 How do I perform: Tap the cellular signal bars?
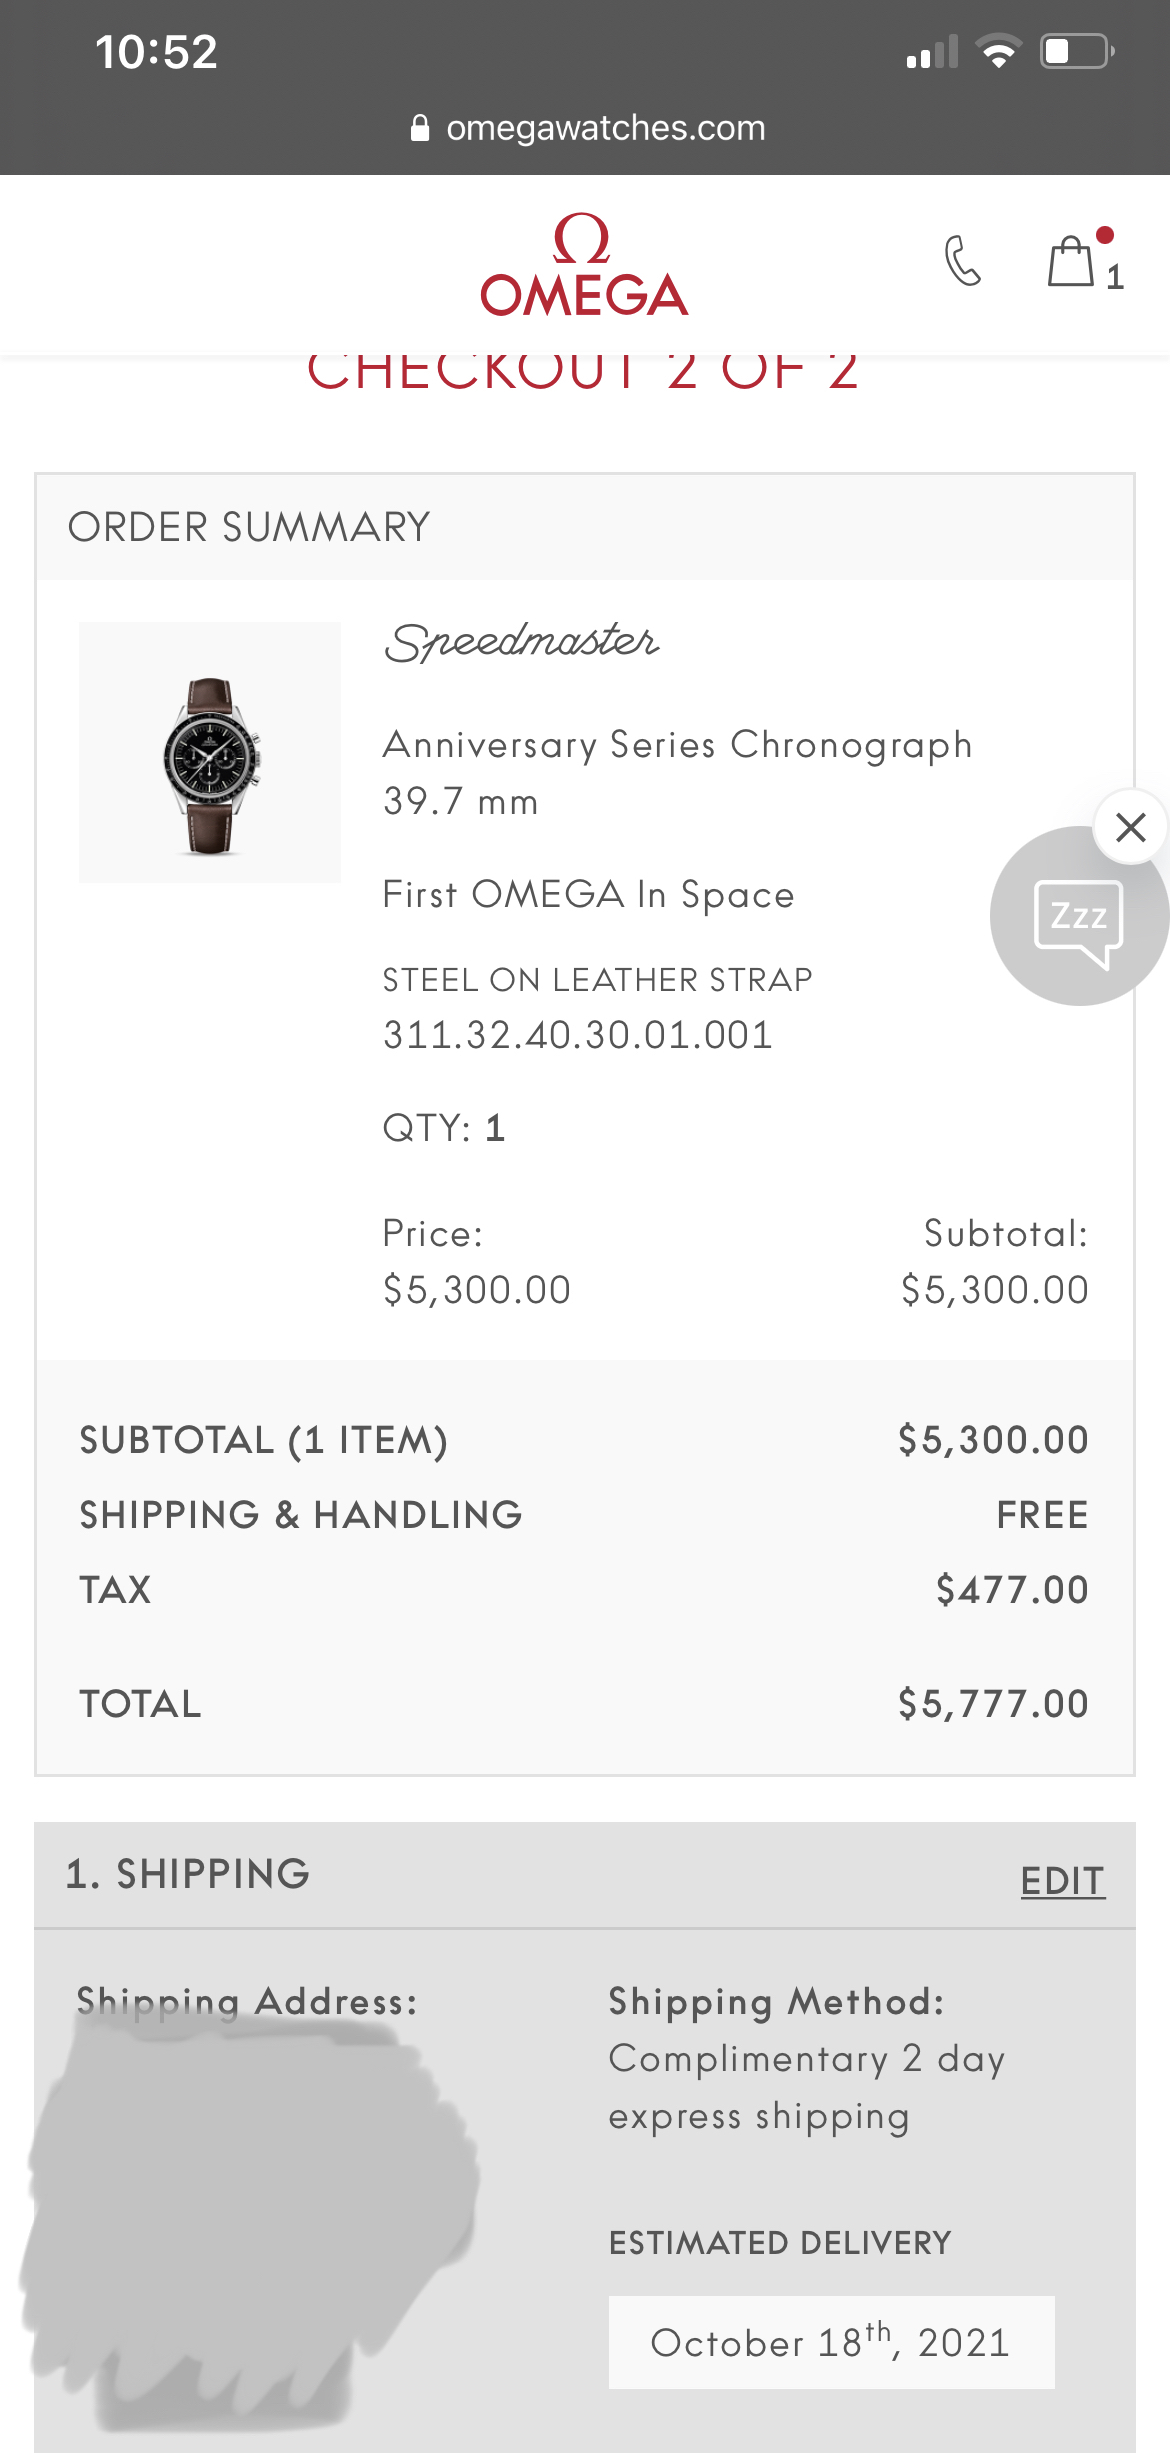931,52
